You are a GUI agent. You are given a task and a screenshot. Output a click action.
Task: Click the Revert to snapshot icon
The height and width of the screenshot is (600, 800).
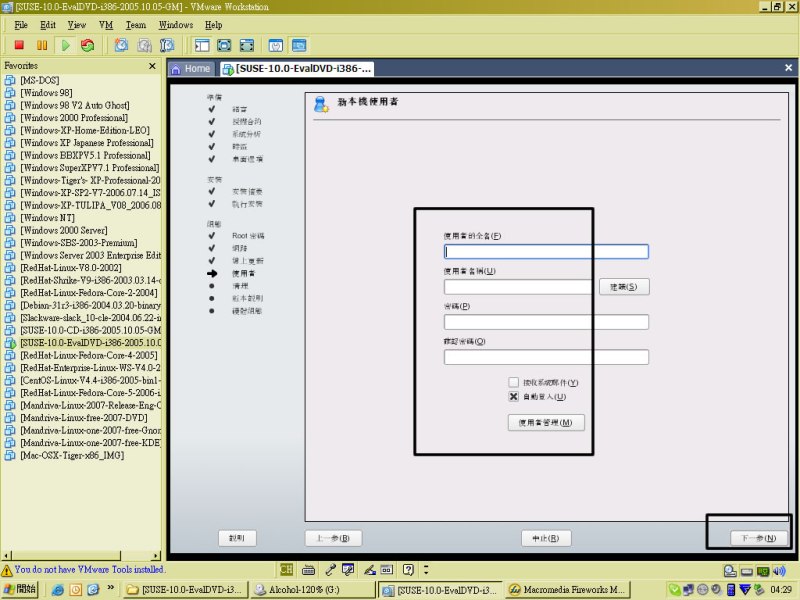click(x=144, y=45)
